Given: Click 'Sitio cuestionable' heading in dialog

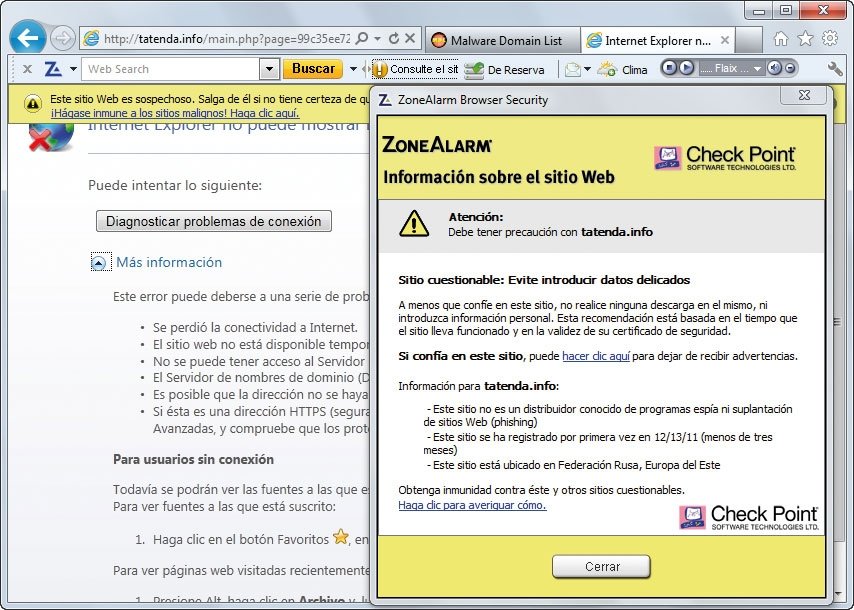Looking at the screenshot, I should [544, 280].
